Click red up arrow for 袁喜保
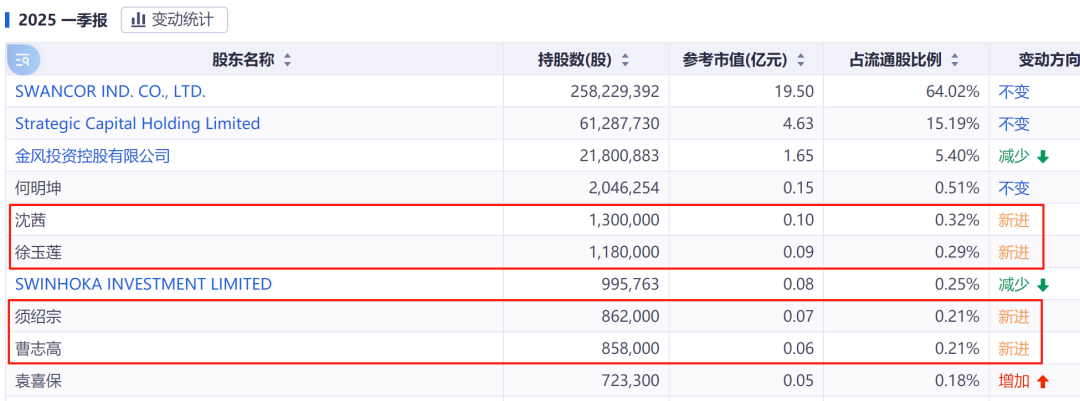The height and width of the screenshot is (401, 1080). (x=1042, y=380)
